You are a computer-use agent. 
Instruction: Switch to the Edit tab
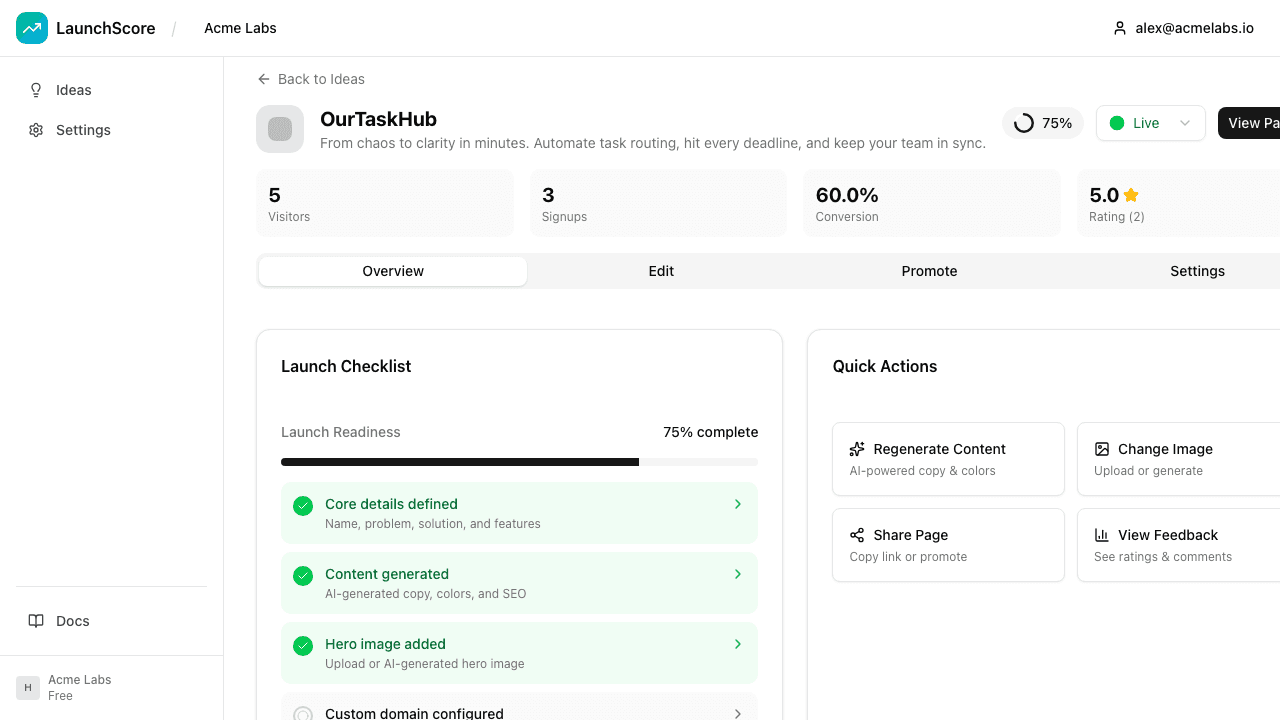pyautogui.click(x=661, y=271)
